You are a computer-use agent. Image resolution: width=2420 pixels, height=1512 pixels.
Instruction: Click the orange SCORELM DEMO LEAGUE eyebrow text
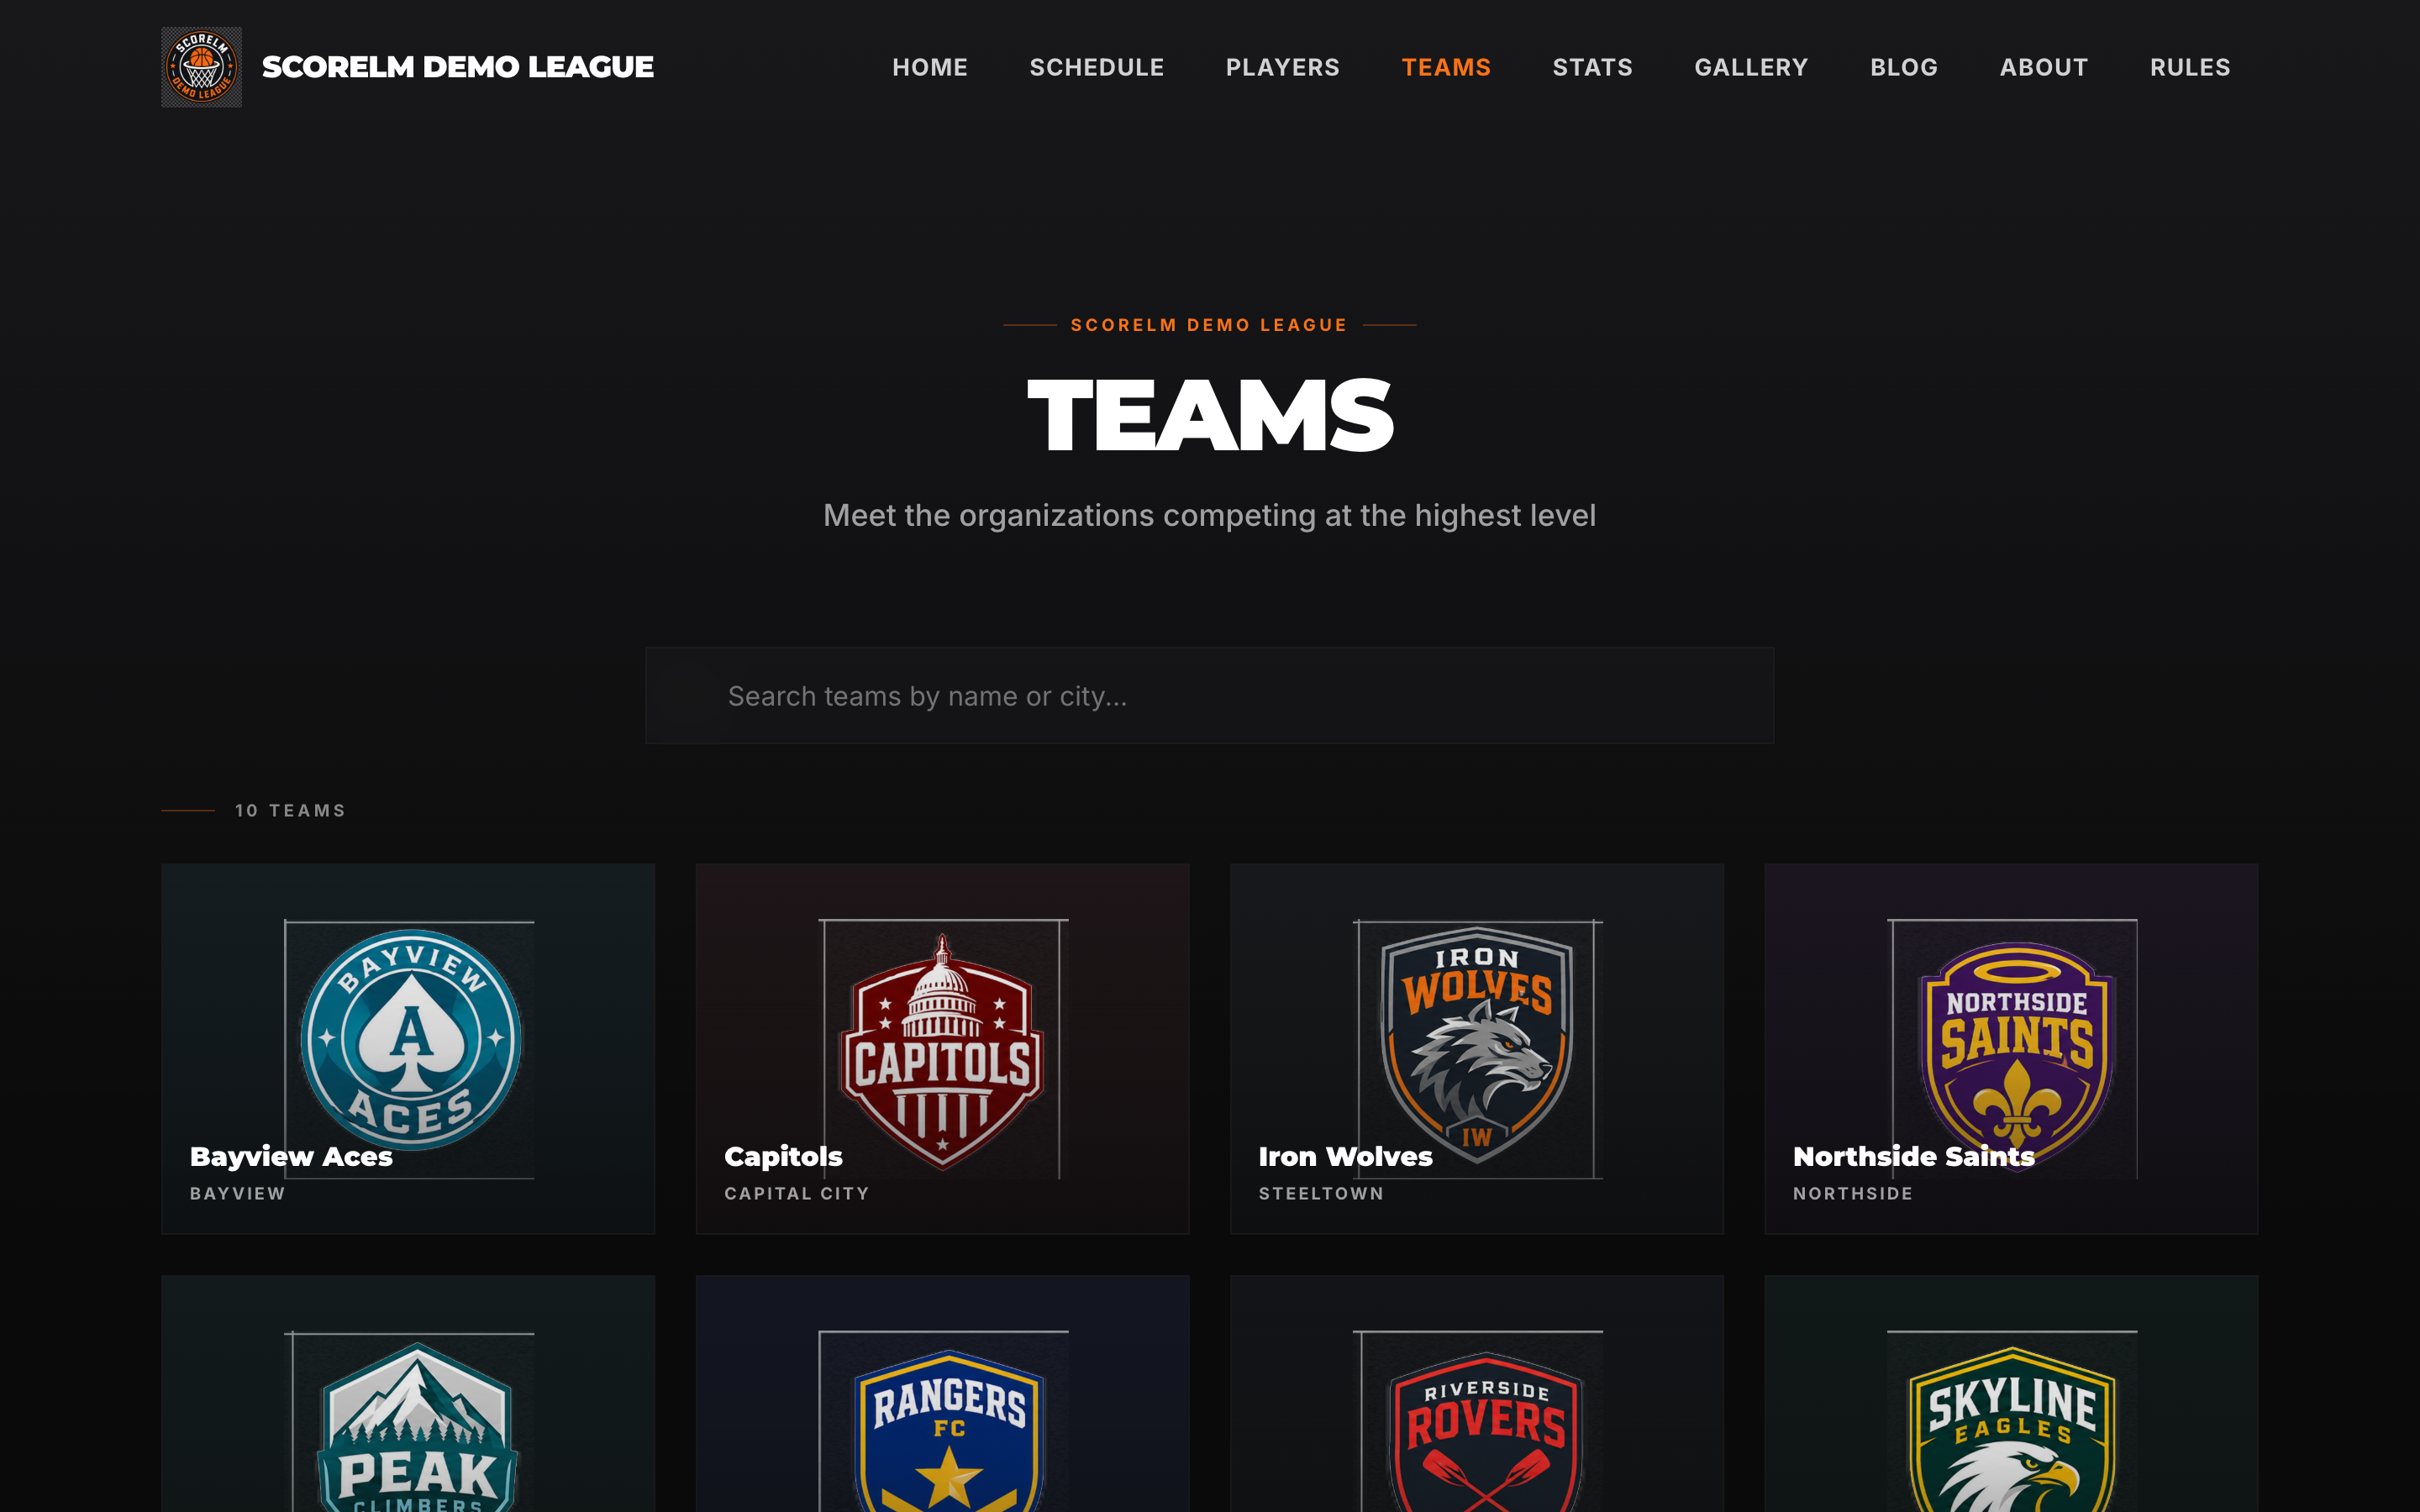(1209, 325)
